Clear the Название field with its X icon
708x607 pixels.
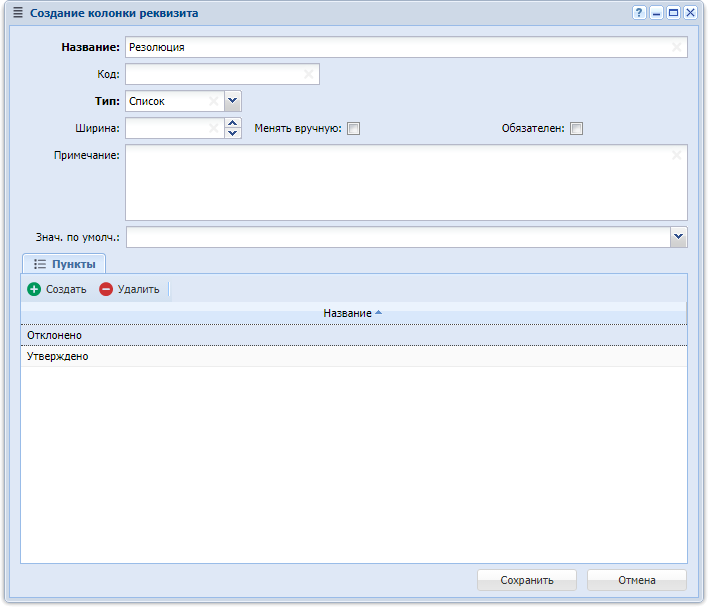pyautogui.click(x=676, y=47)
